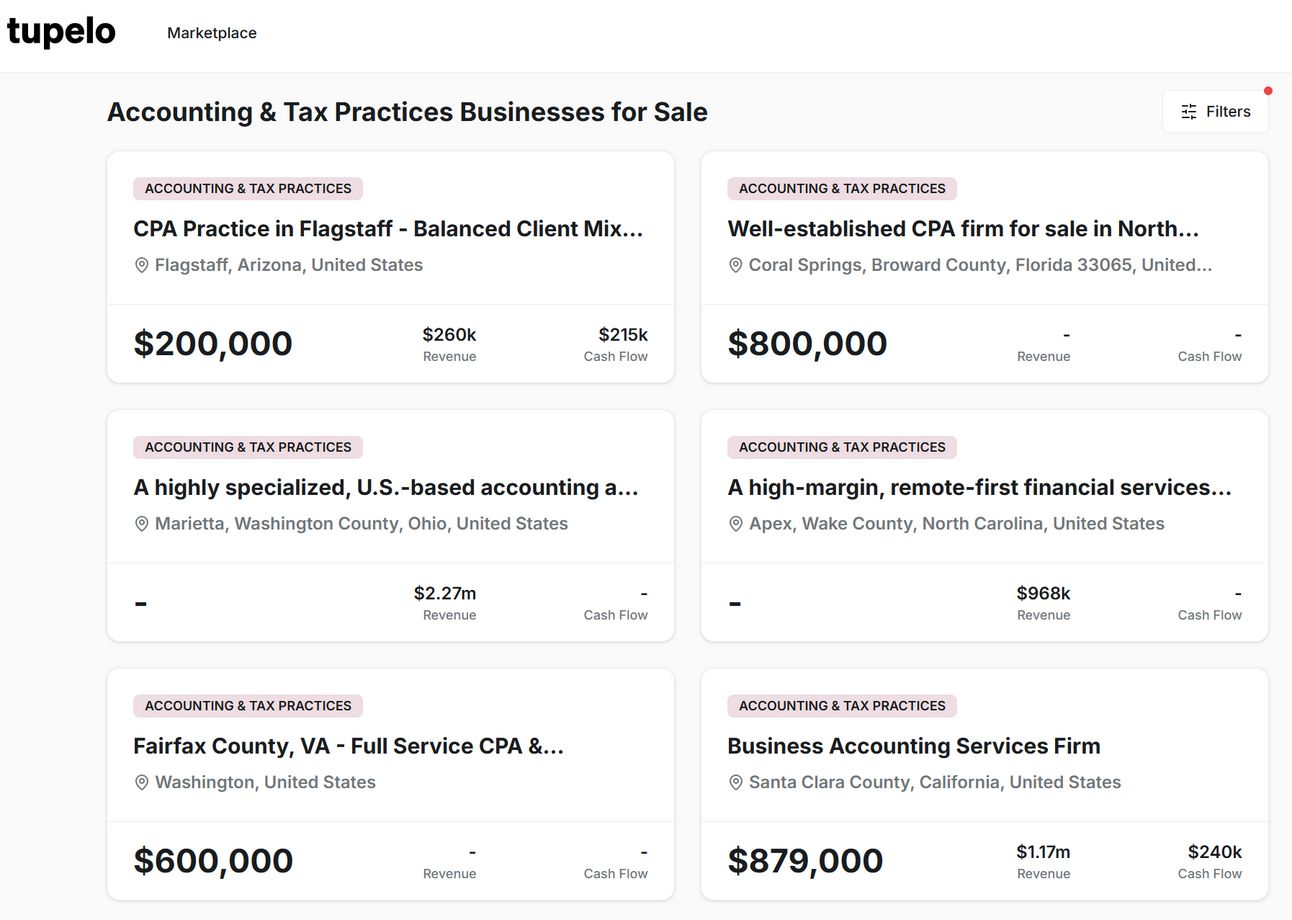Click category tag on Flagstaff listing card
This screenshot has height=920, width=1292.
click(248, 188)
